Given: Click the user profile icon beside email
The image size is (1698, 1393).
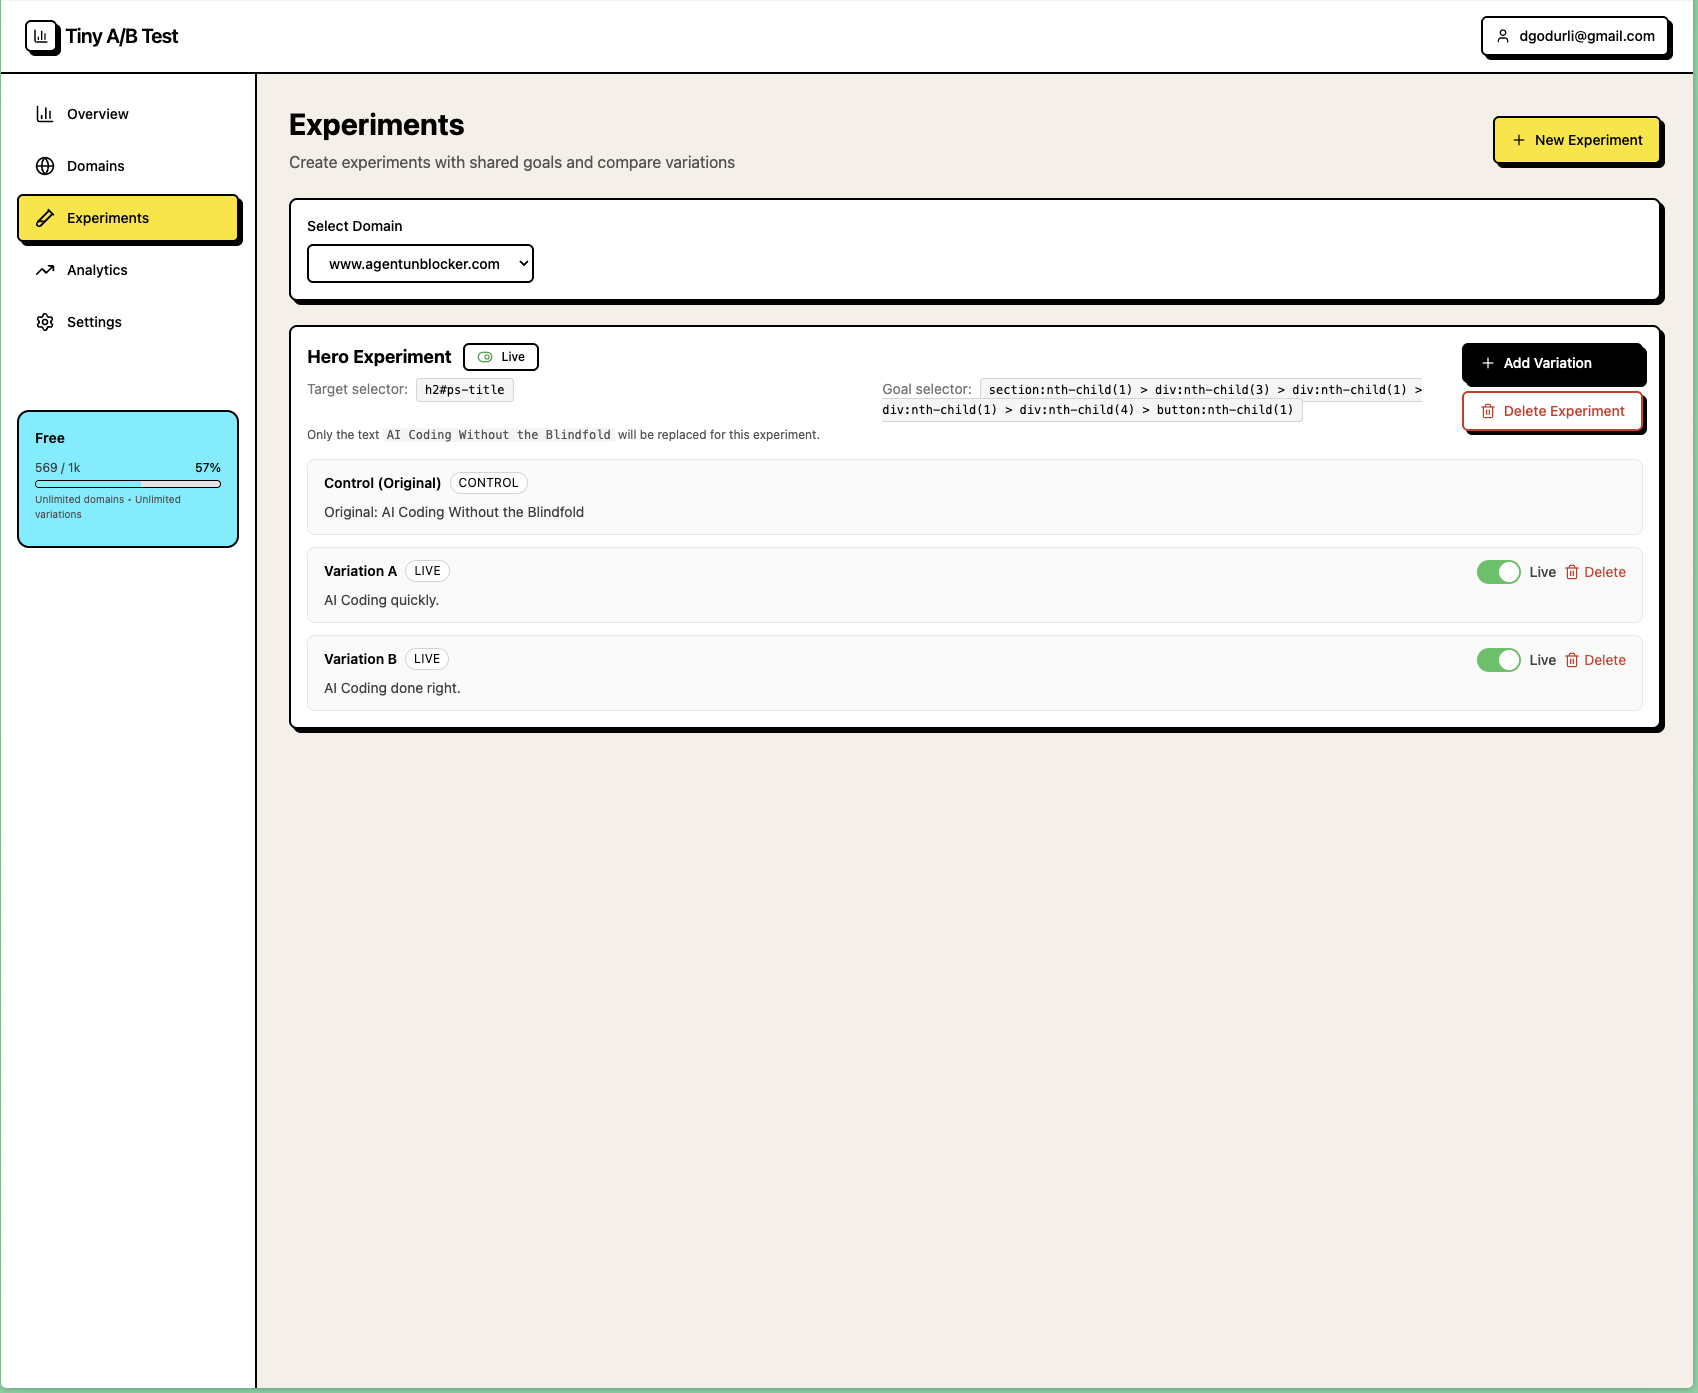Looking at the screenshot, I should (1502, 36).
